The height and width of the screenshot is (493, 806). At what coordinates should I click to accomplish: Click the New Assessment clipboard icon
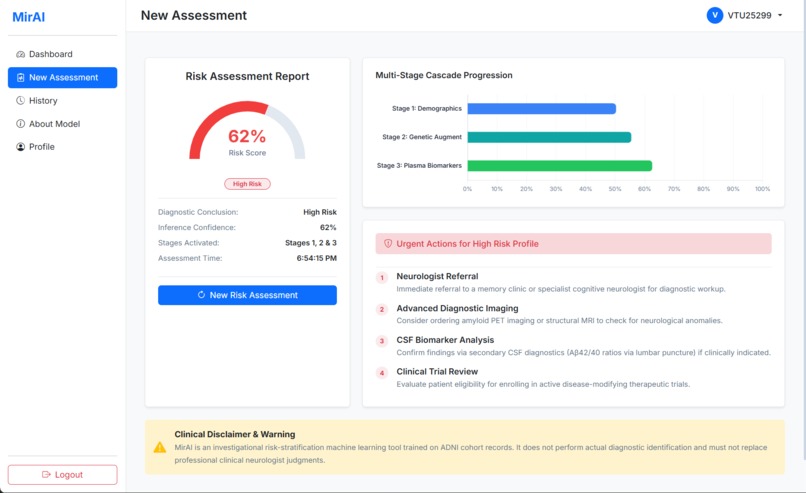click(x=21, y=78)
